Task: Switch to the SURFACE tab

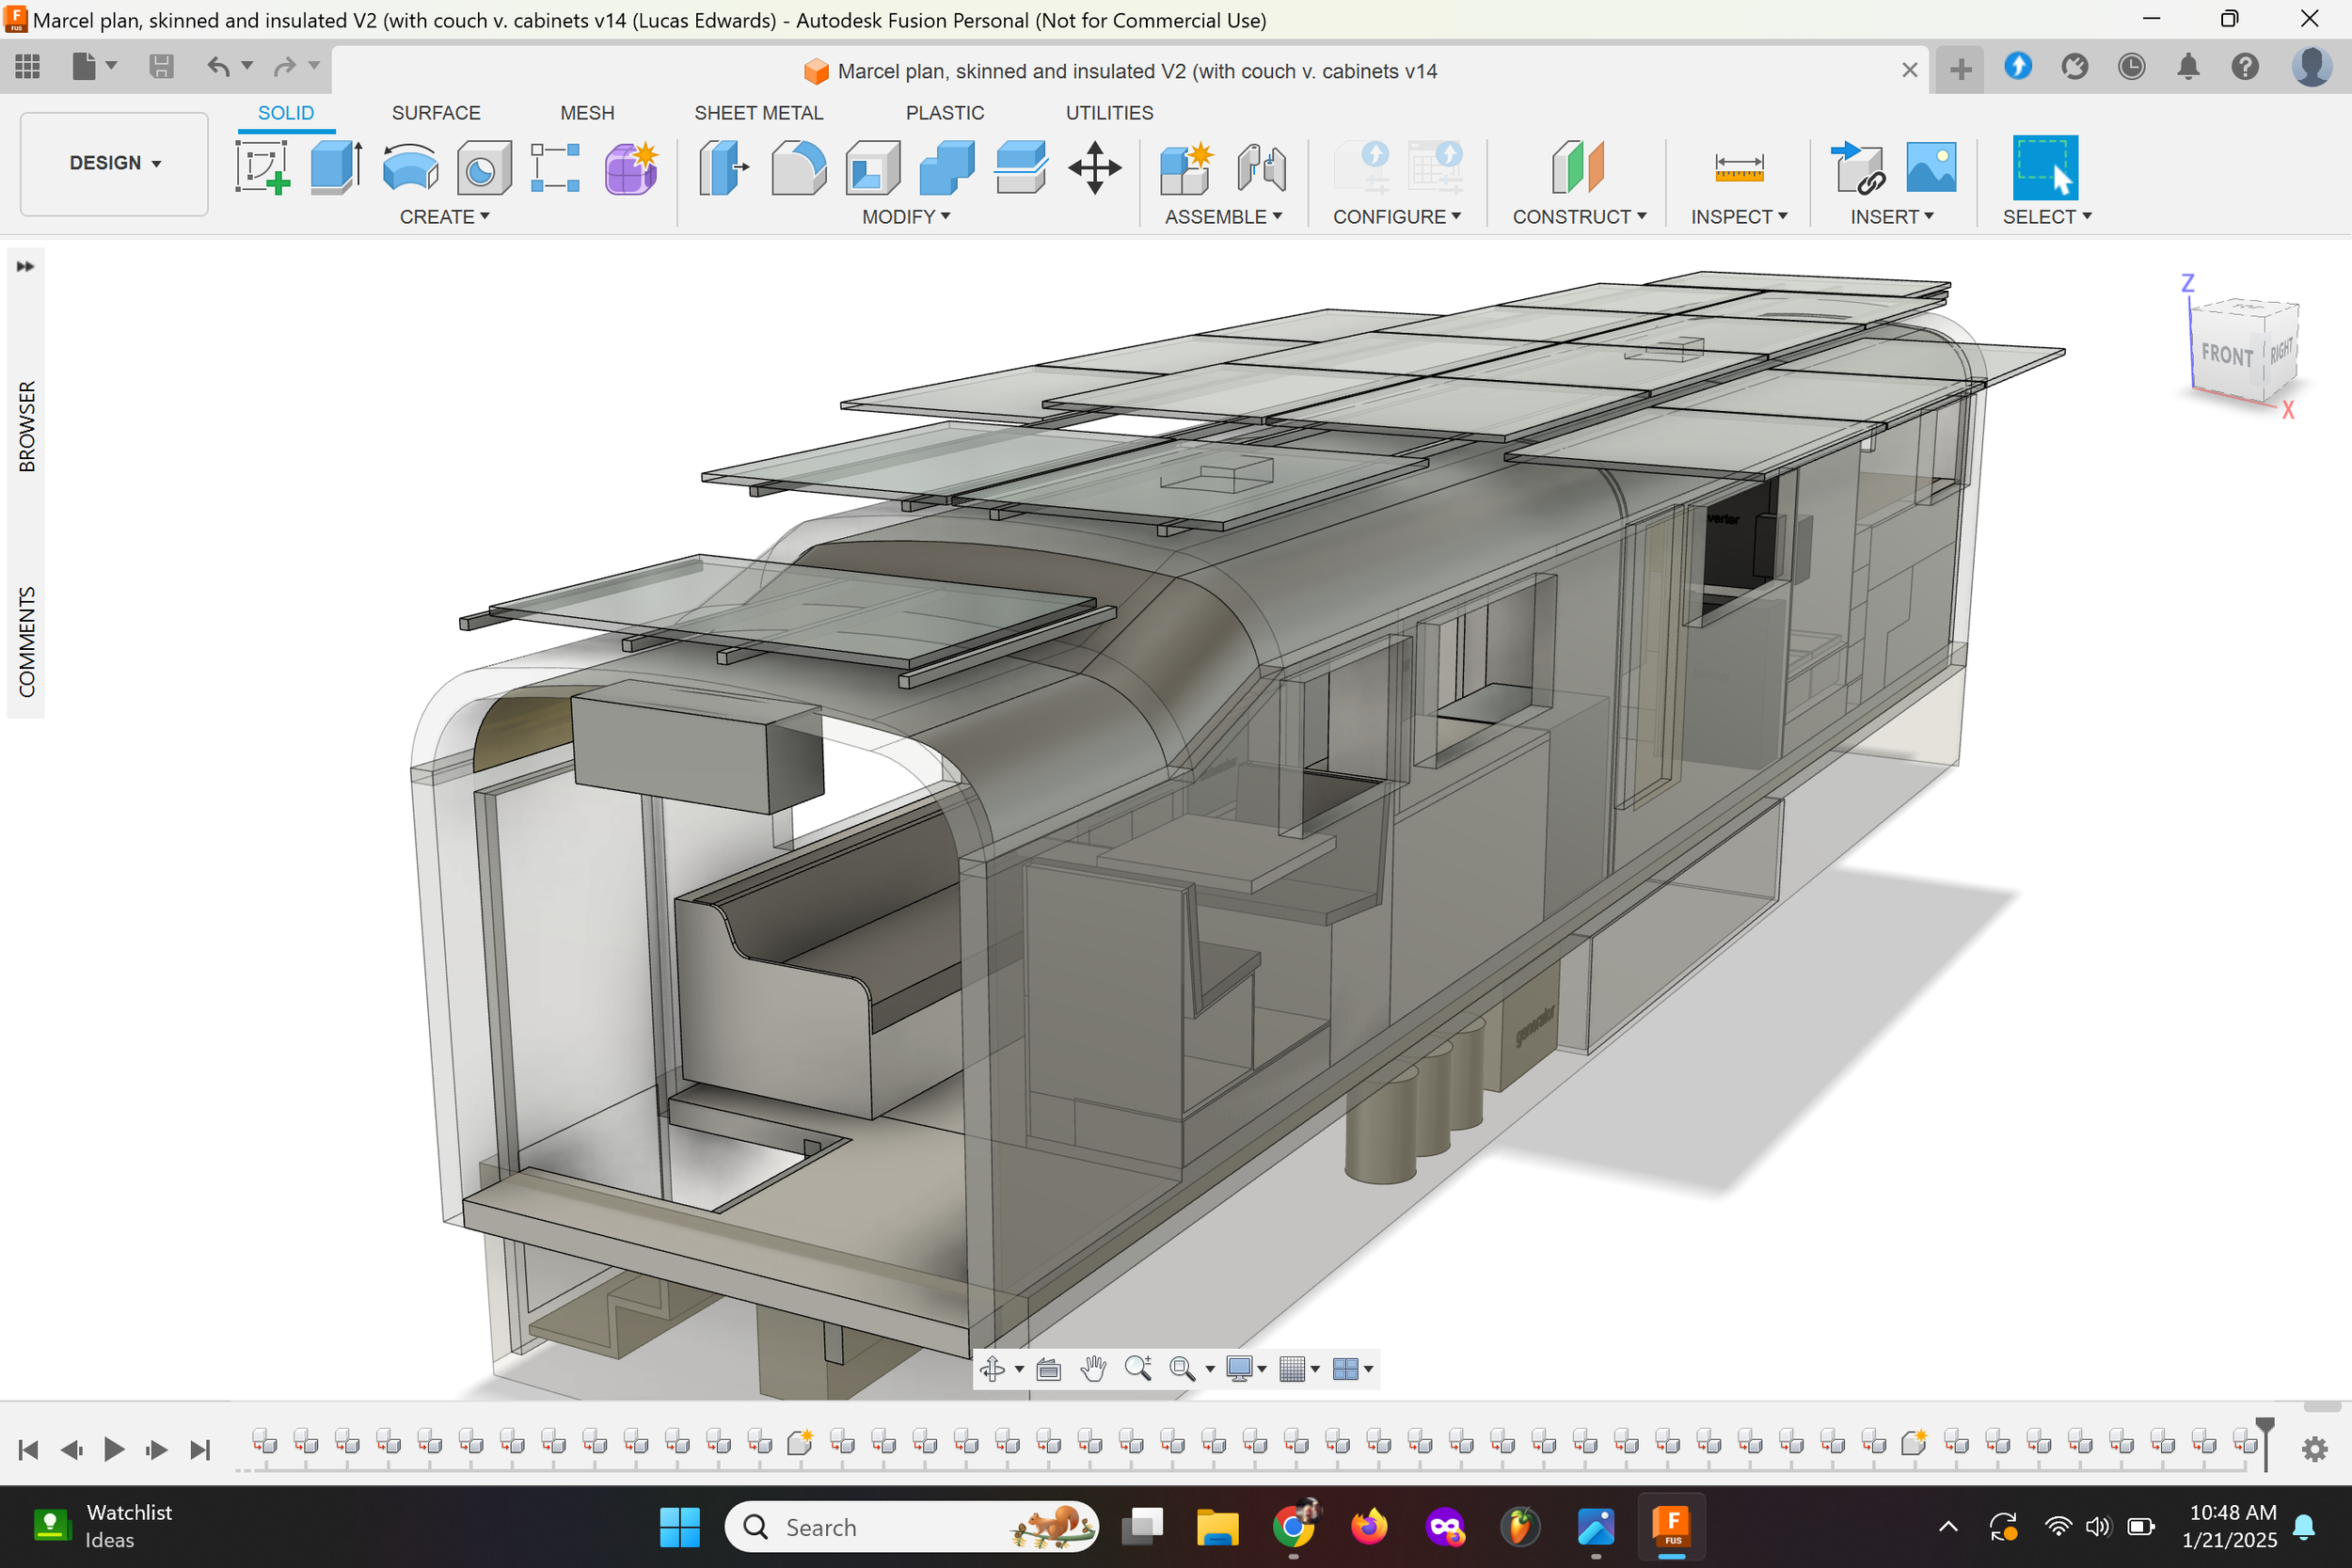Action: (436, 113)
